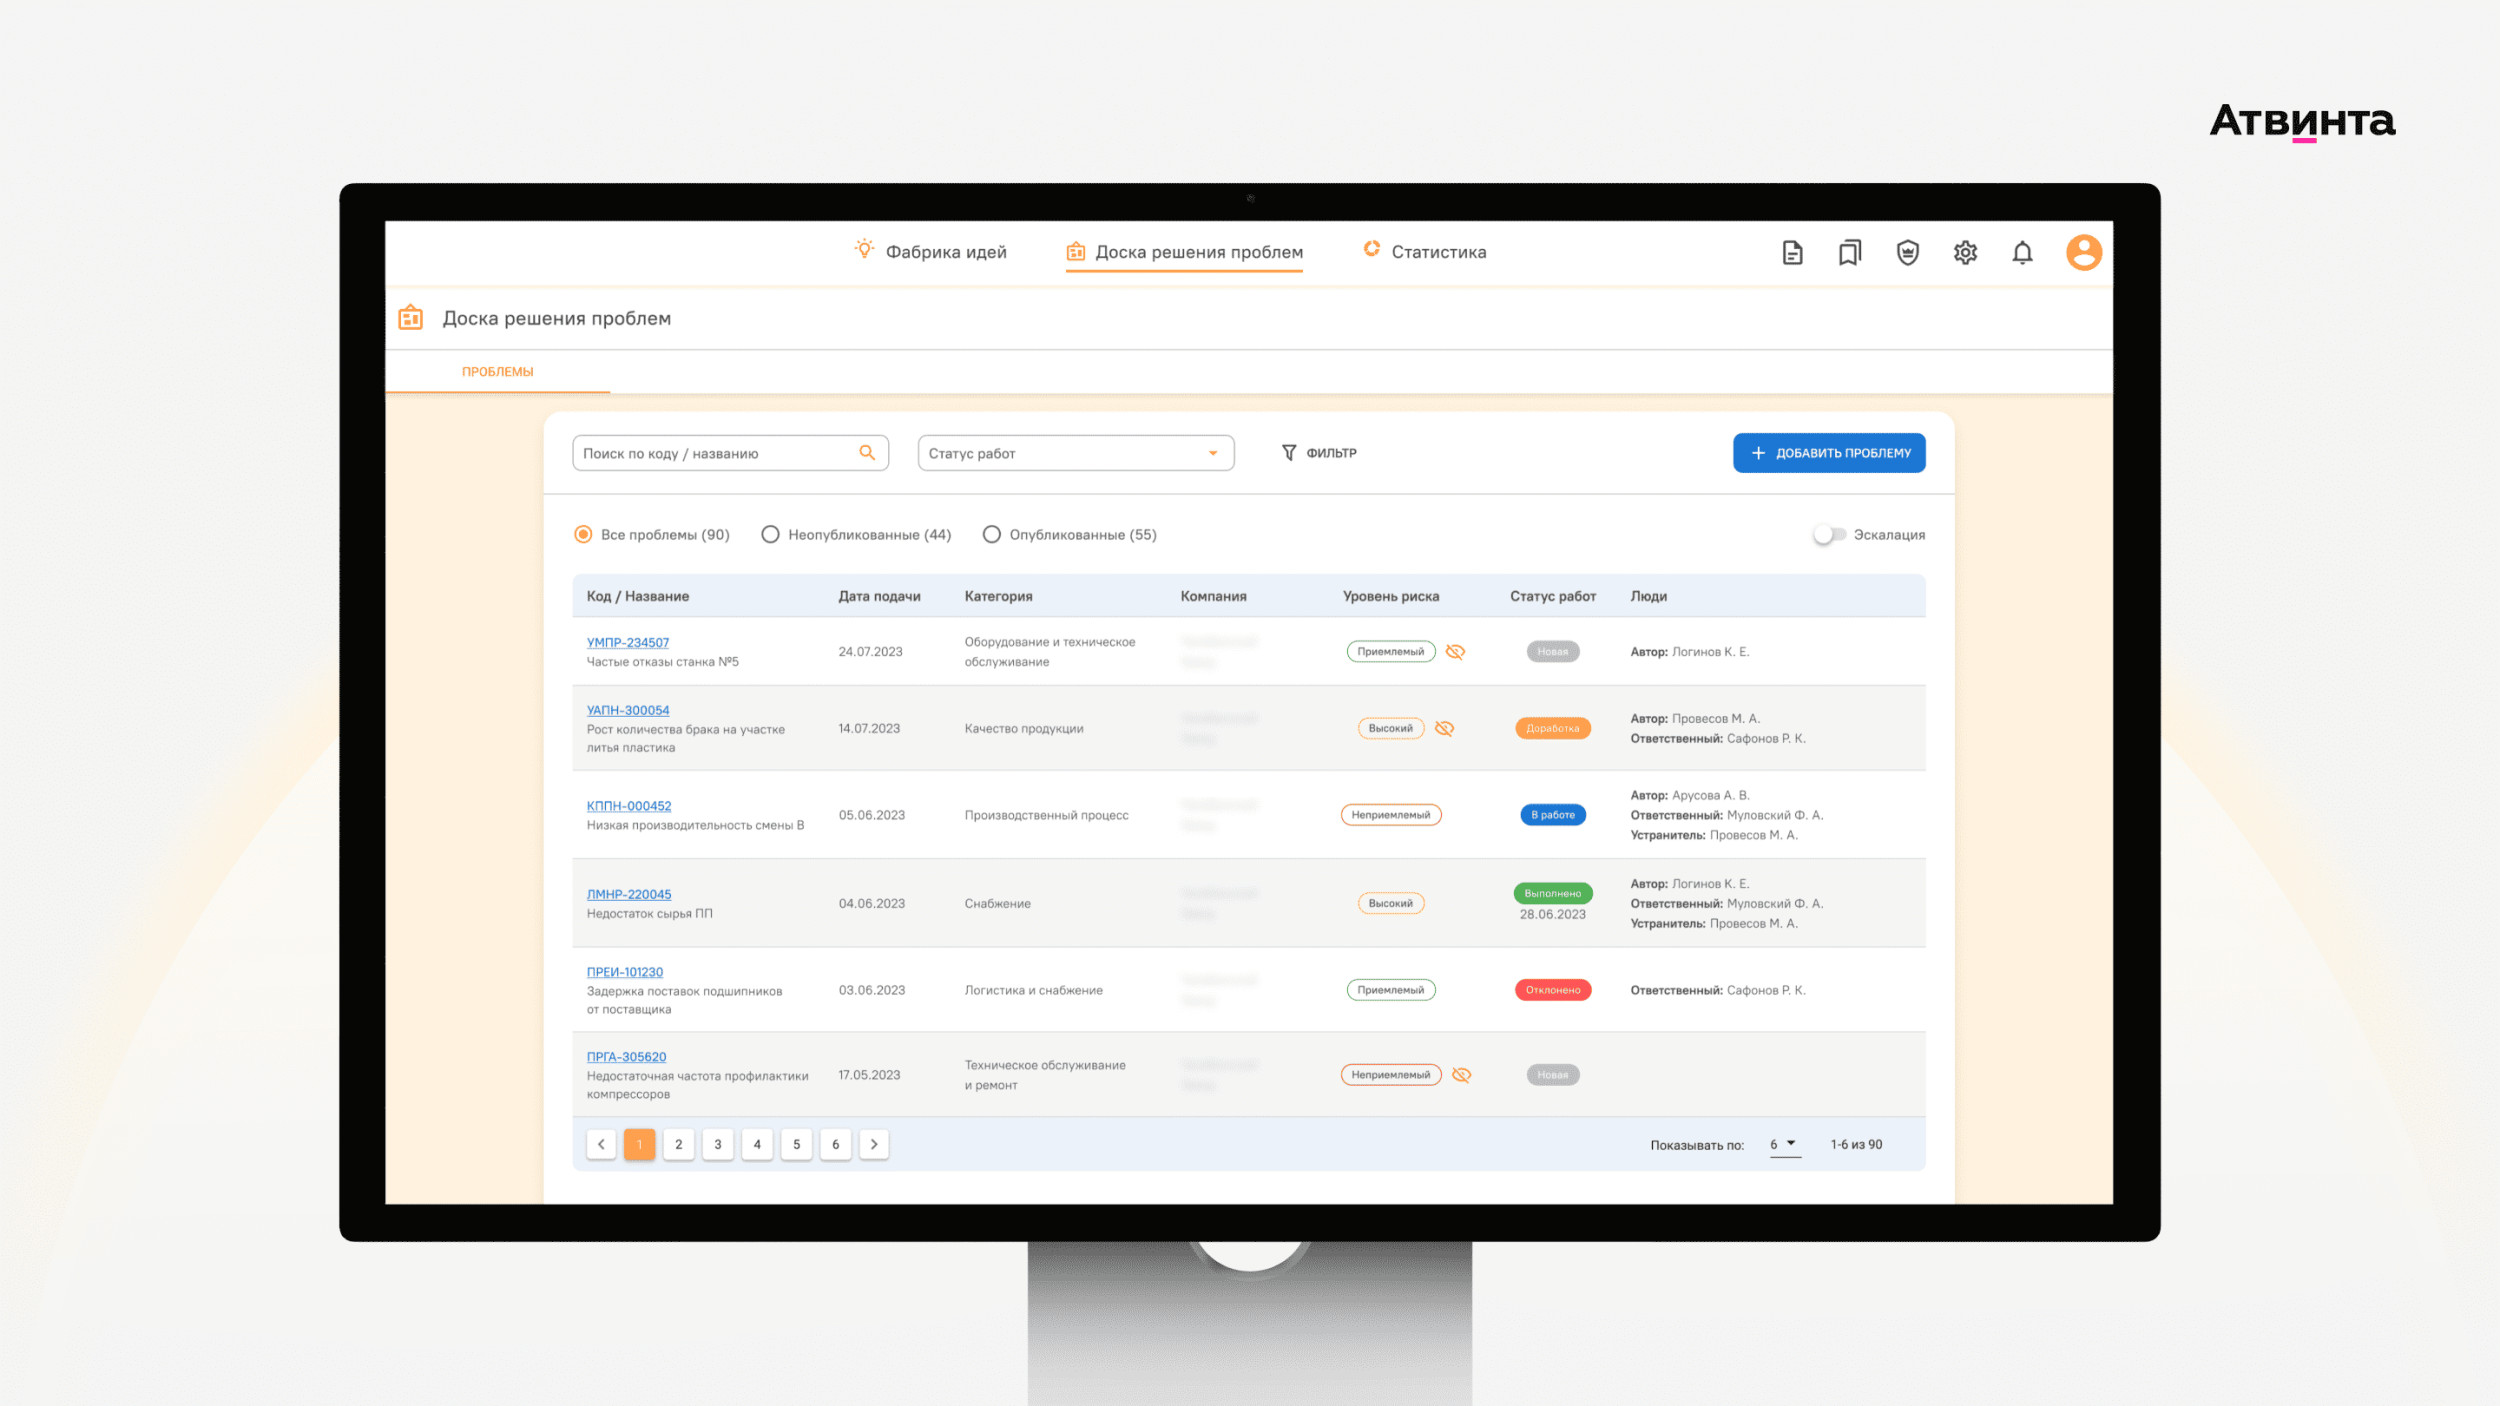Click the bookmarks icon in header
2500x1406 pixels.
click(x=1849, y=253)
